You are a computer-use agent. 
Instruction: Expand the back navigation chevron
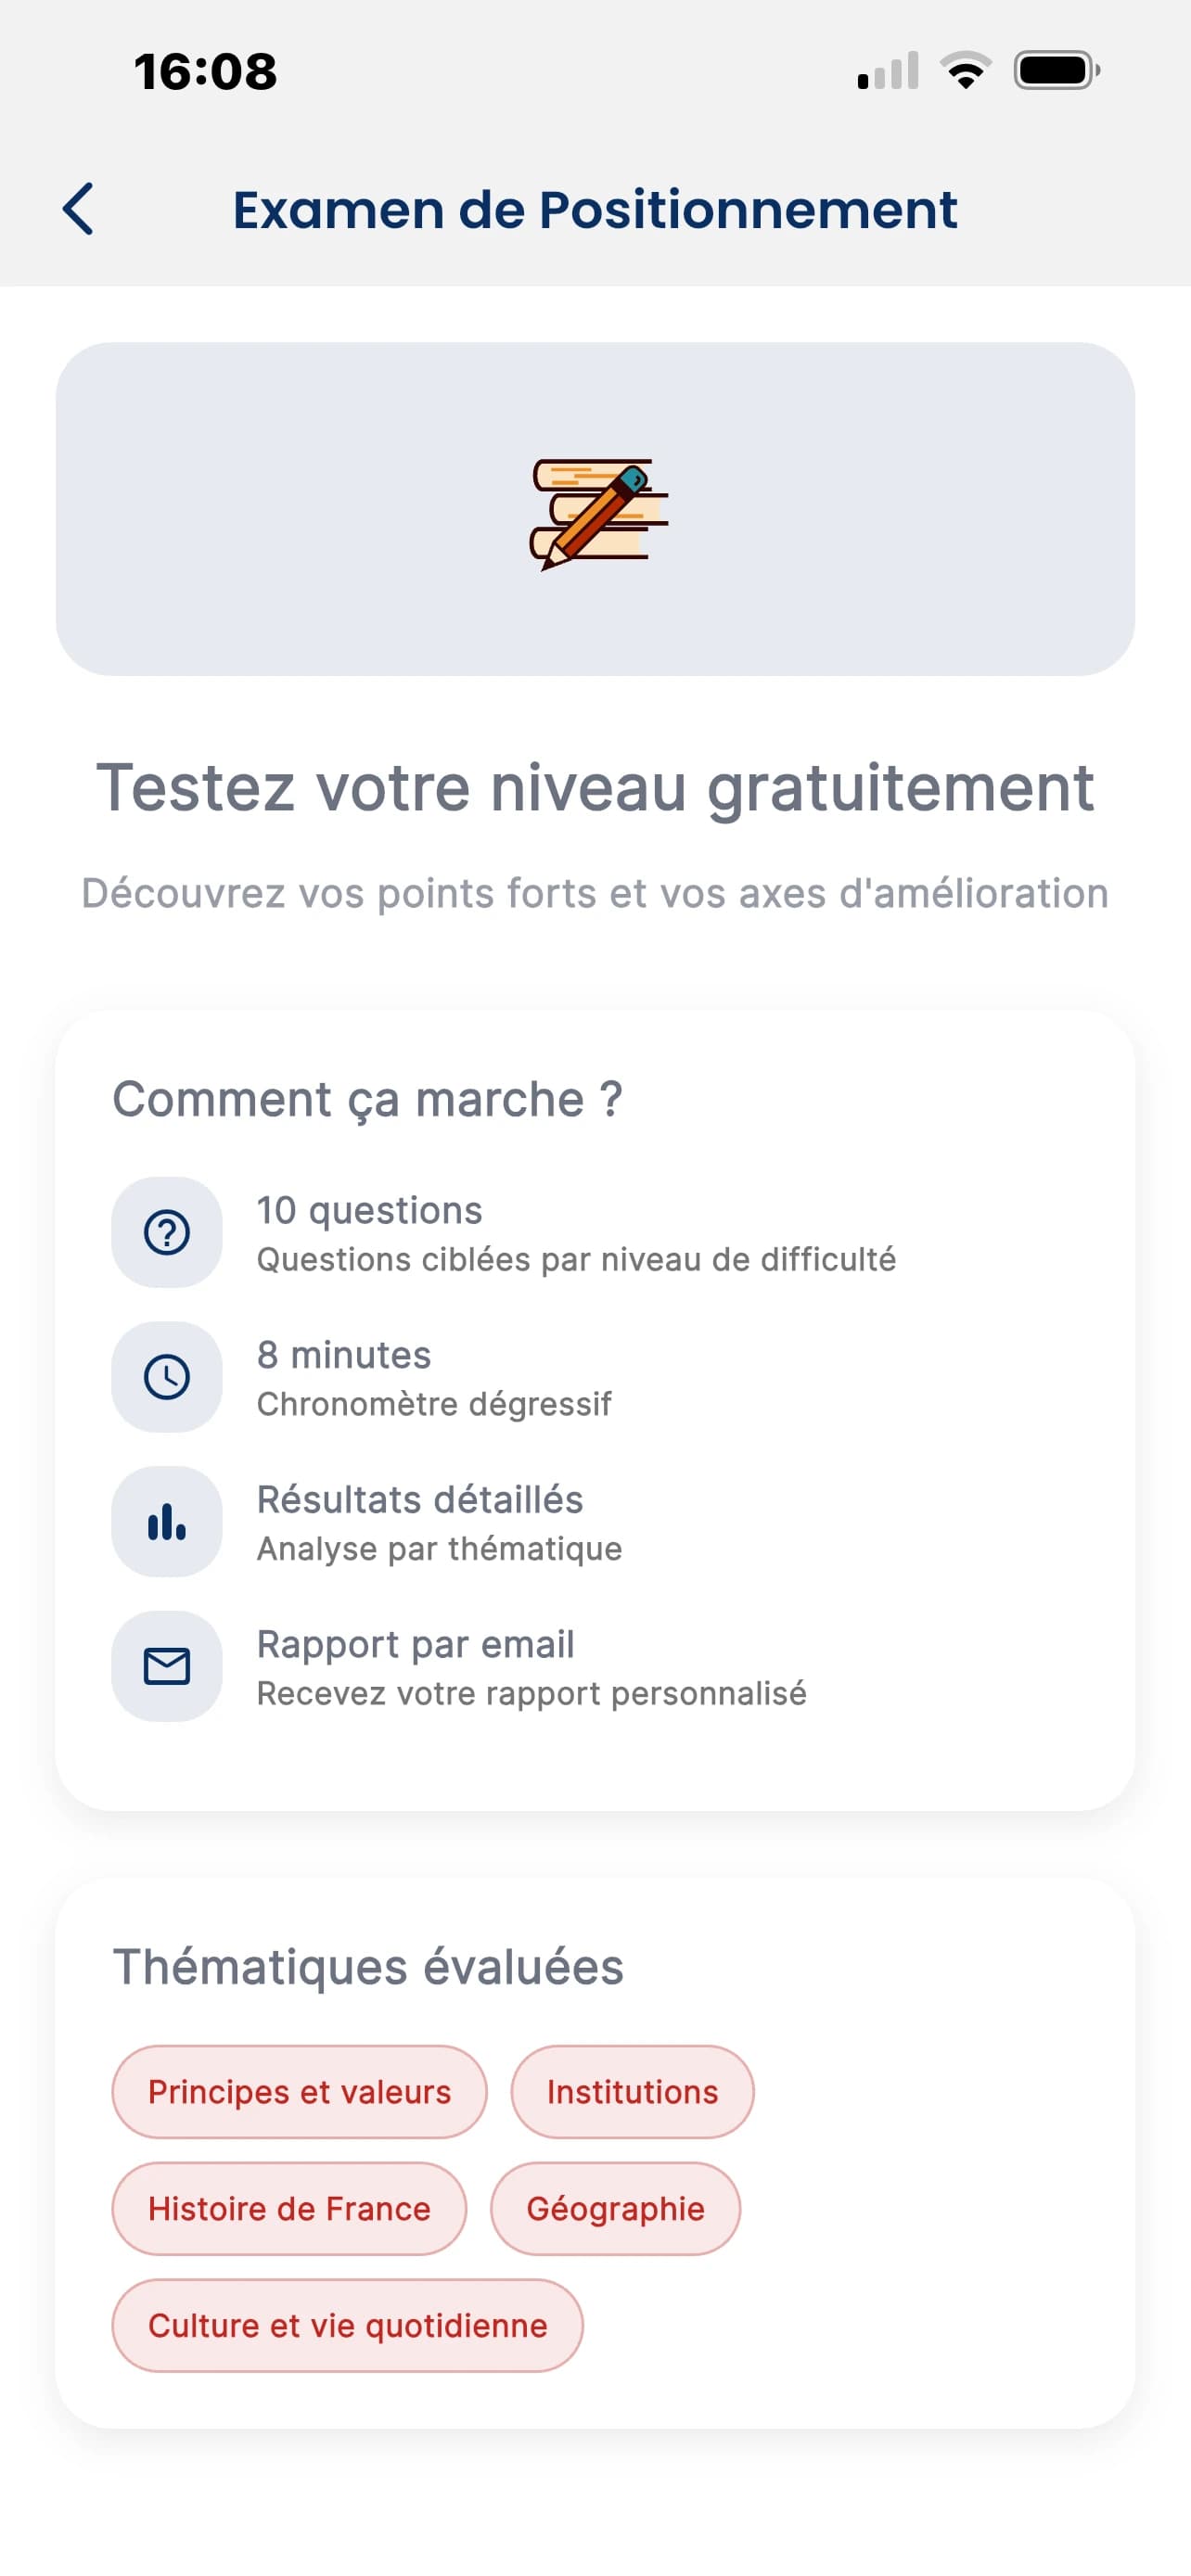click(79, 210)
